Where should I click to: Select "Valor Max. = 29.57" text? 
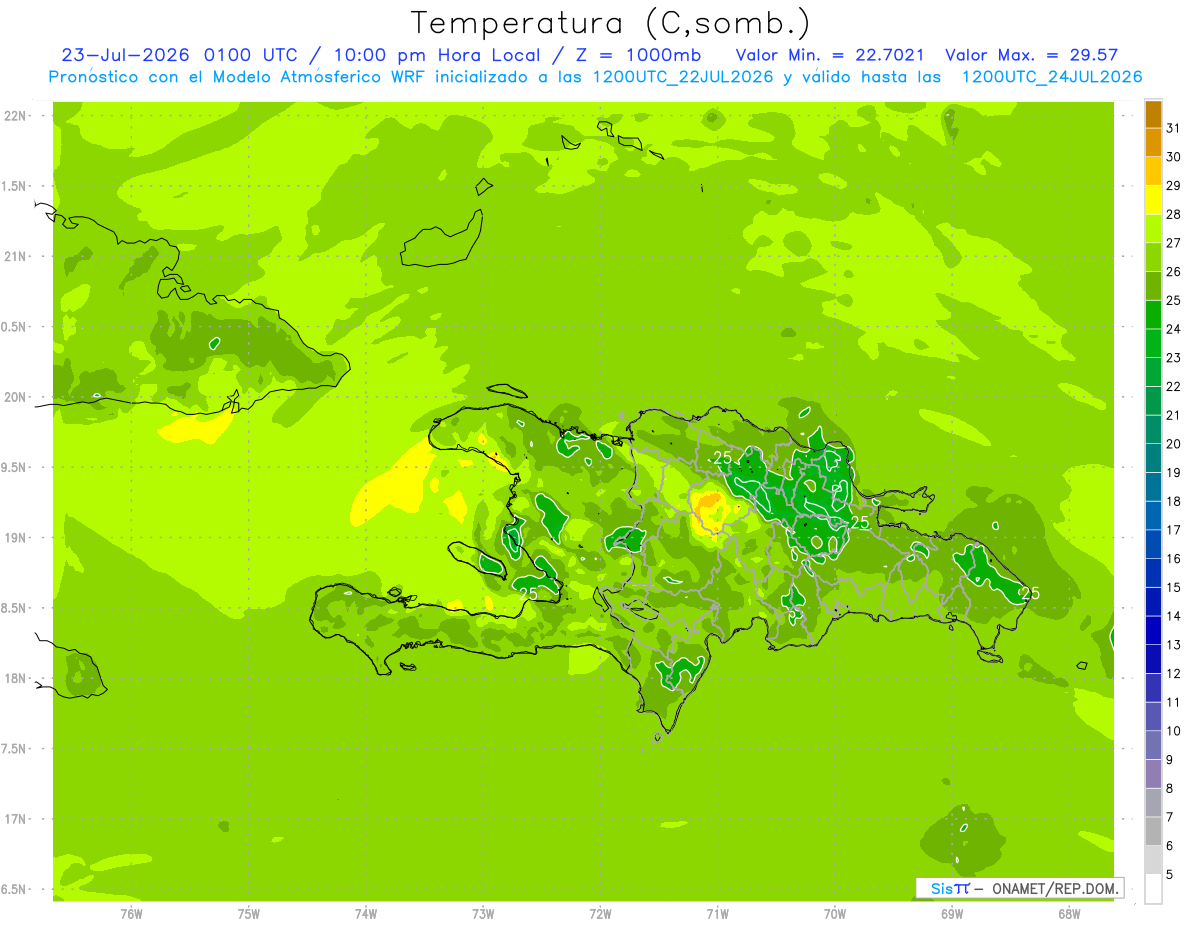(1031, 55)
